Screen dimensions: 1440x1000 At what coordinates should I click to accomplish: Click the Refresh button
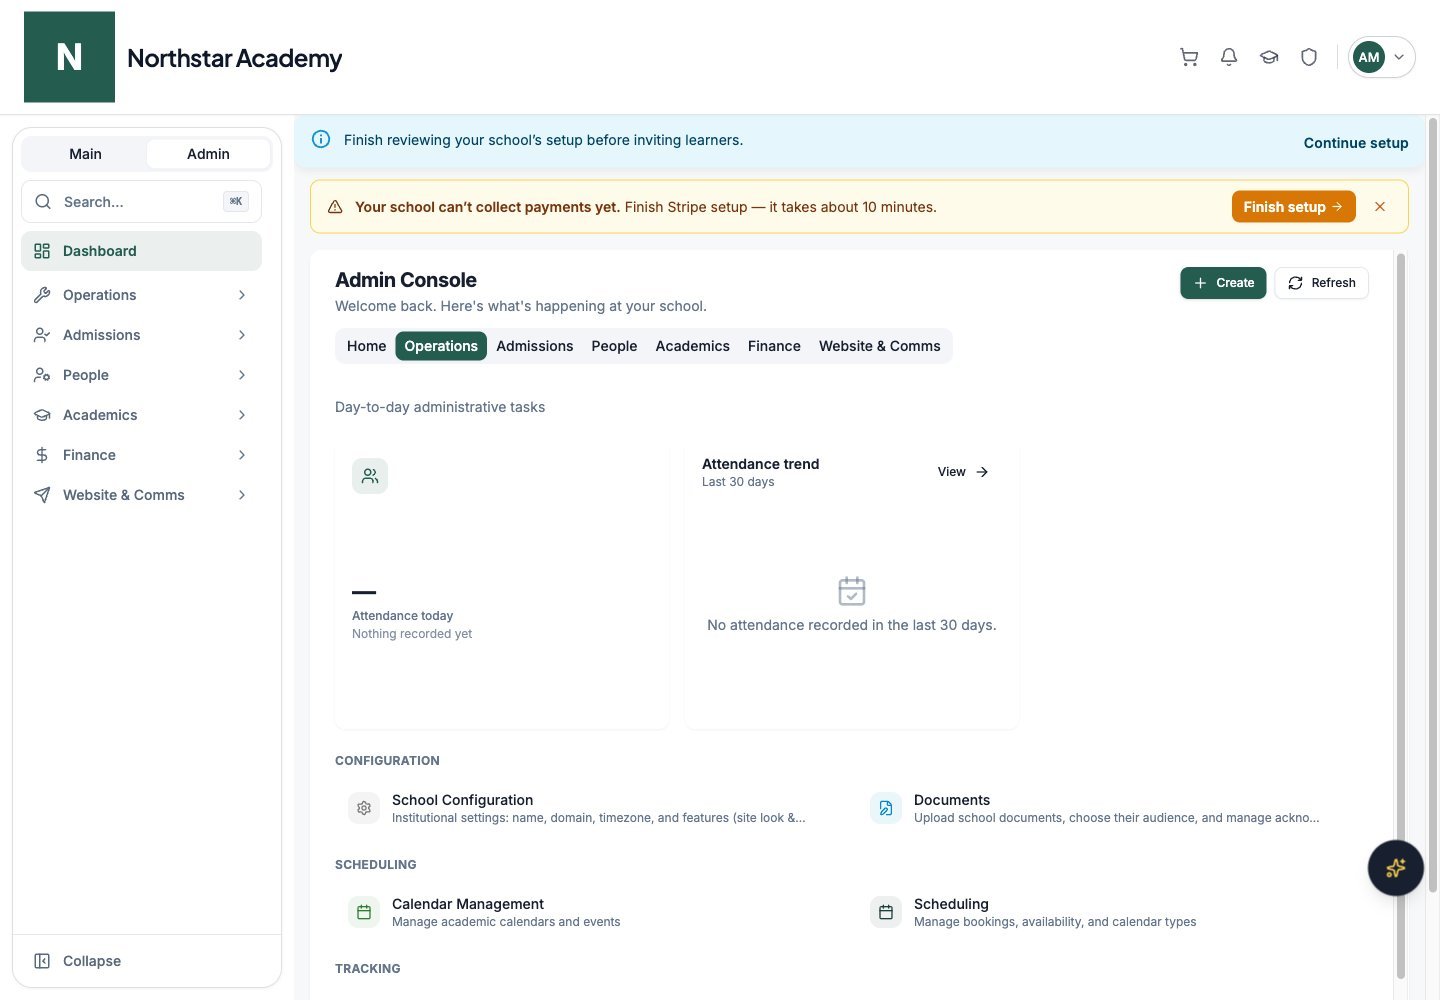(x=1321, y=283)
